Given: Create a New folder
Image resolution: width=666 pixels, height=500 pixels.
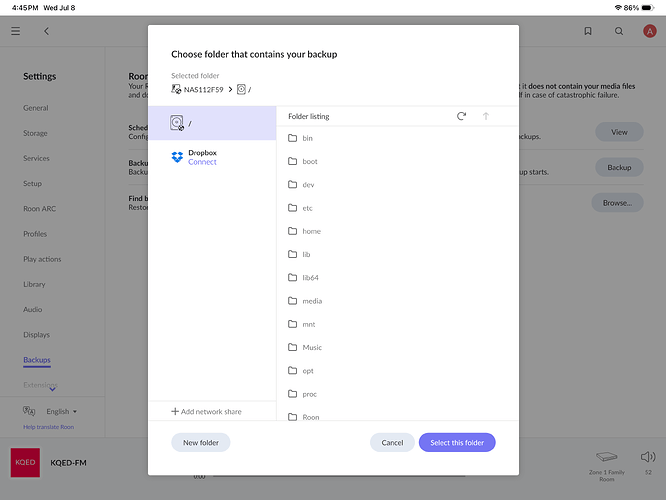Looking at the screenshot, I should click(x=201, y=443).
